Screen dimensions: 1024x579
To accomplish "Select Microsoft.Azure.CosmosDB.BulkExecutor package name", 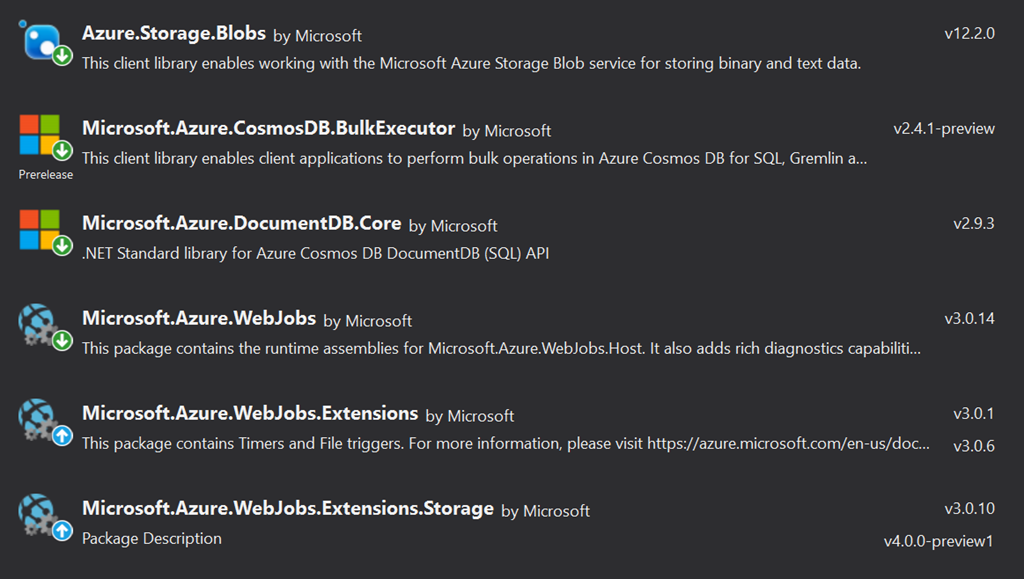I will point(268,129).
